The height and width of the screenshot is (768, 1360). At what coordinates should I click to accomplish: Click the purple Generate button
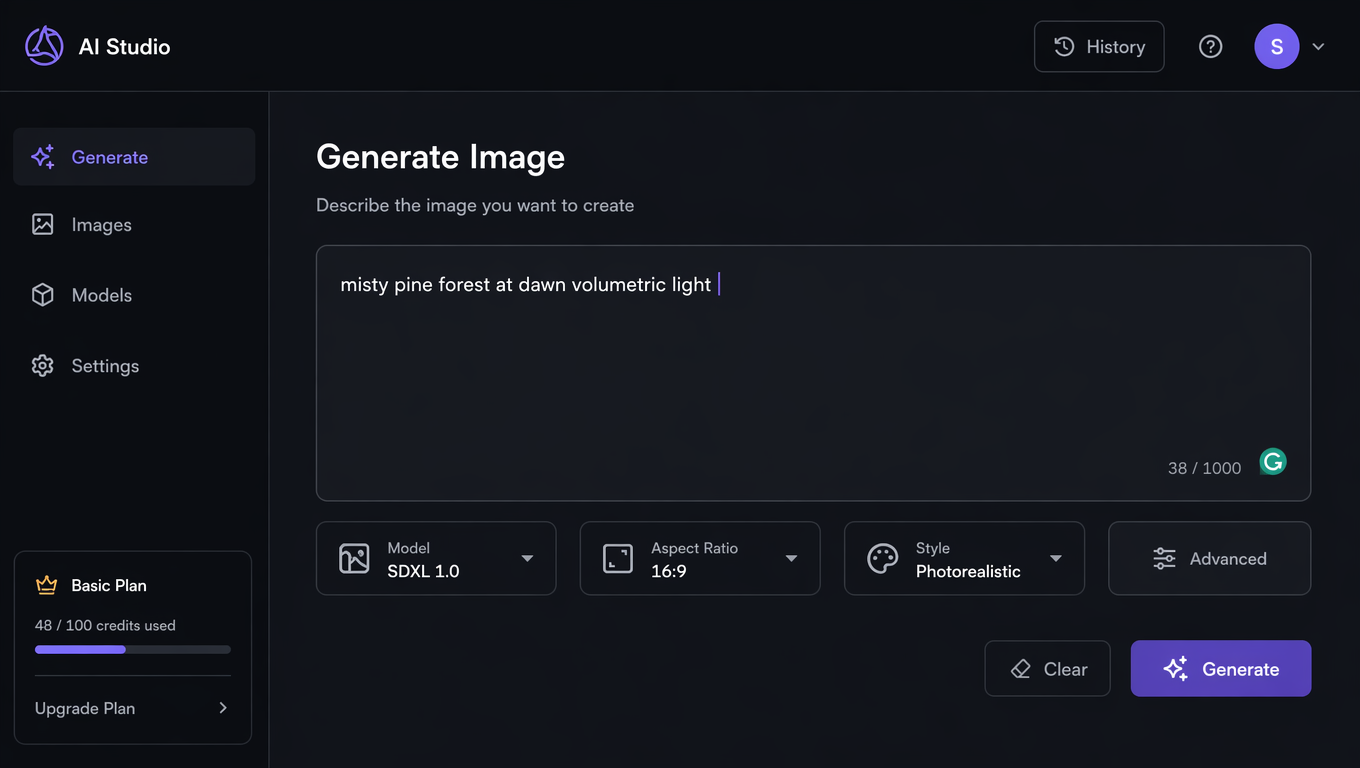coord(1220,668)
